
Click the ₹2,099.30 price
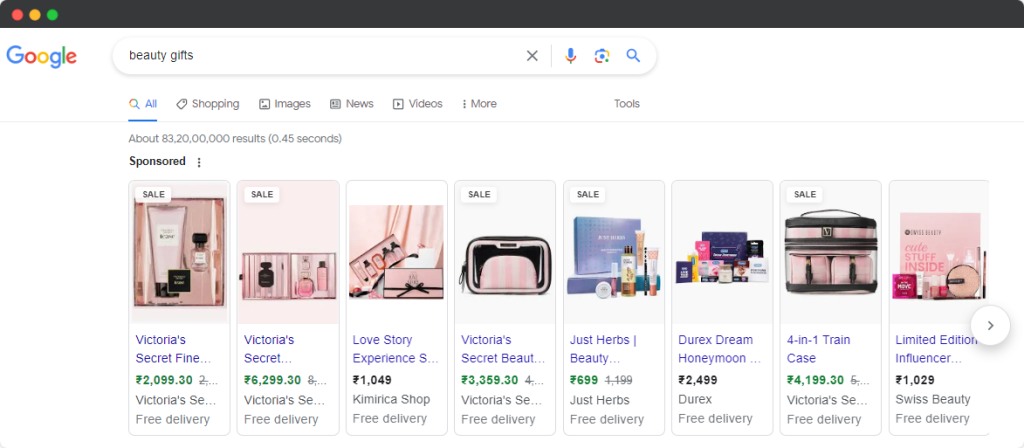click(164, 380)
